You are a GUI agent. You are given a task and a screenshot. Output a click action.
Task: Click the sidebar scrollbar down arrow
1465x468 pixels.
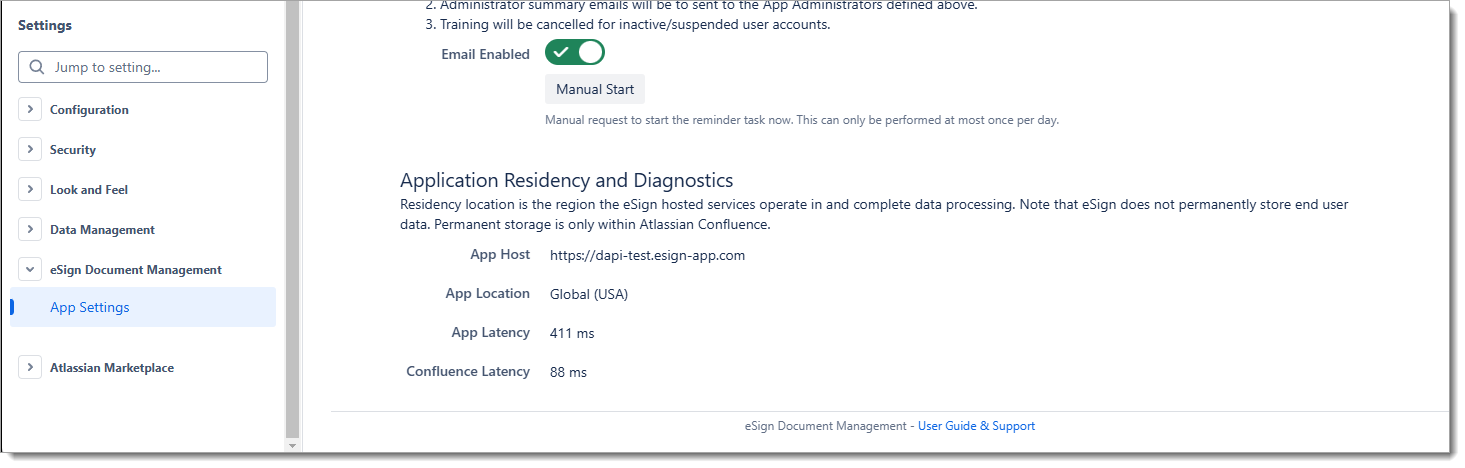click(292, 445)
